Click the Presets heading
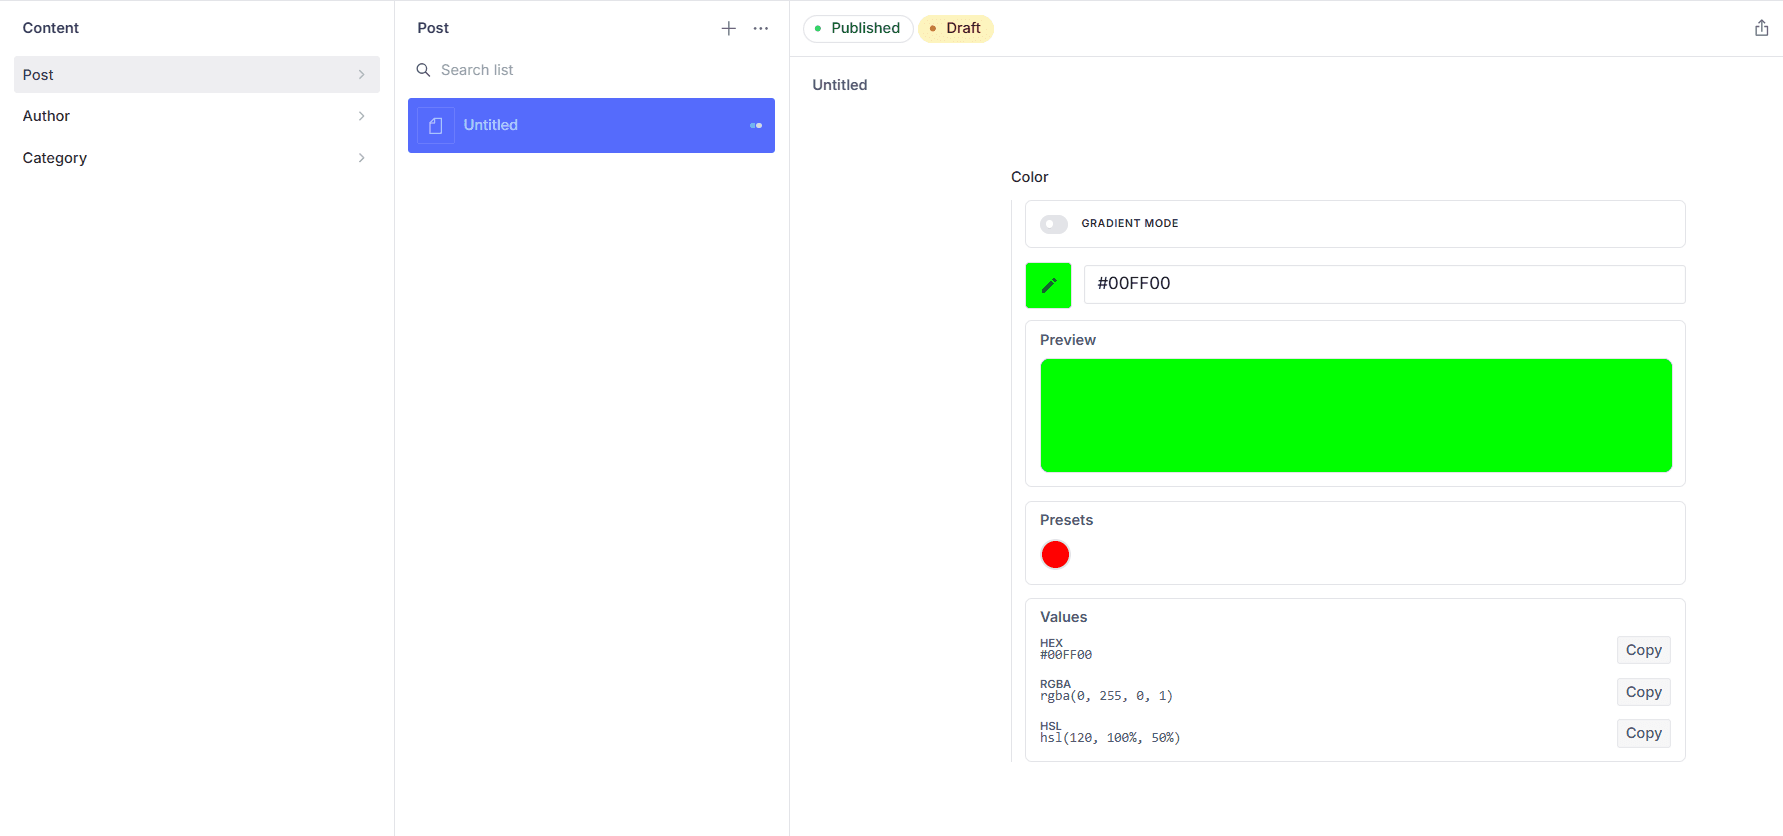Screen dimensions: 1783x836 click(1066, 520)
